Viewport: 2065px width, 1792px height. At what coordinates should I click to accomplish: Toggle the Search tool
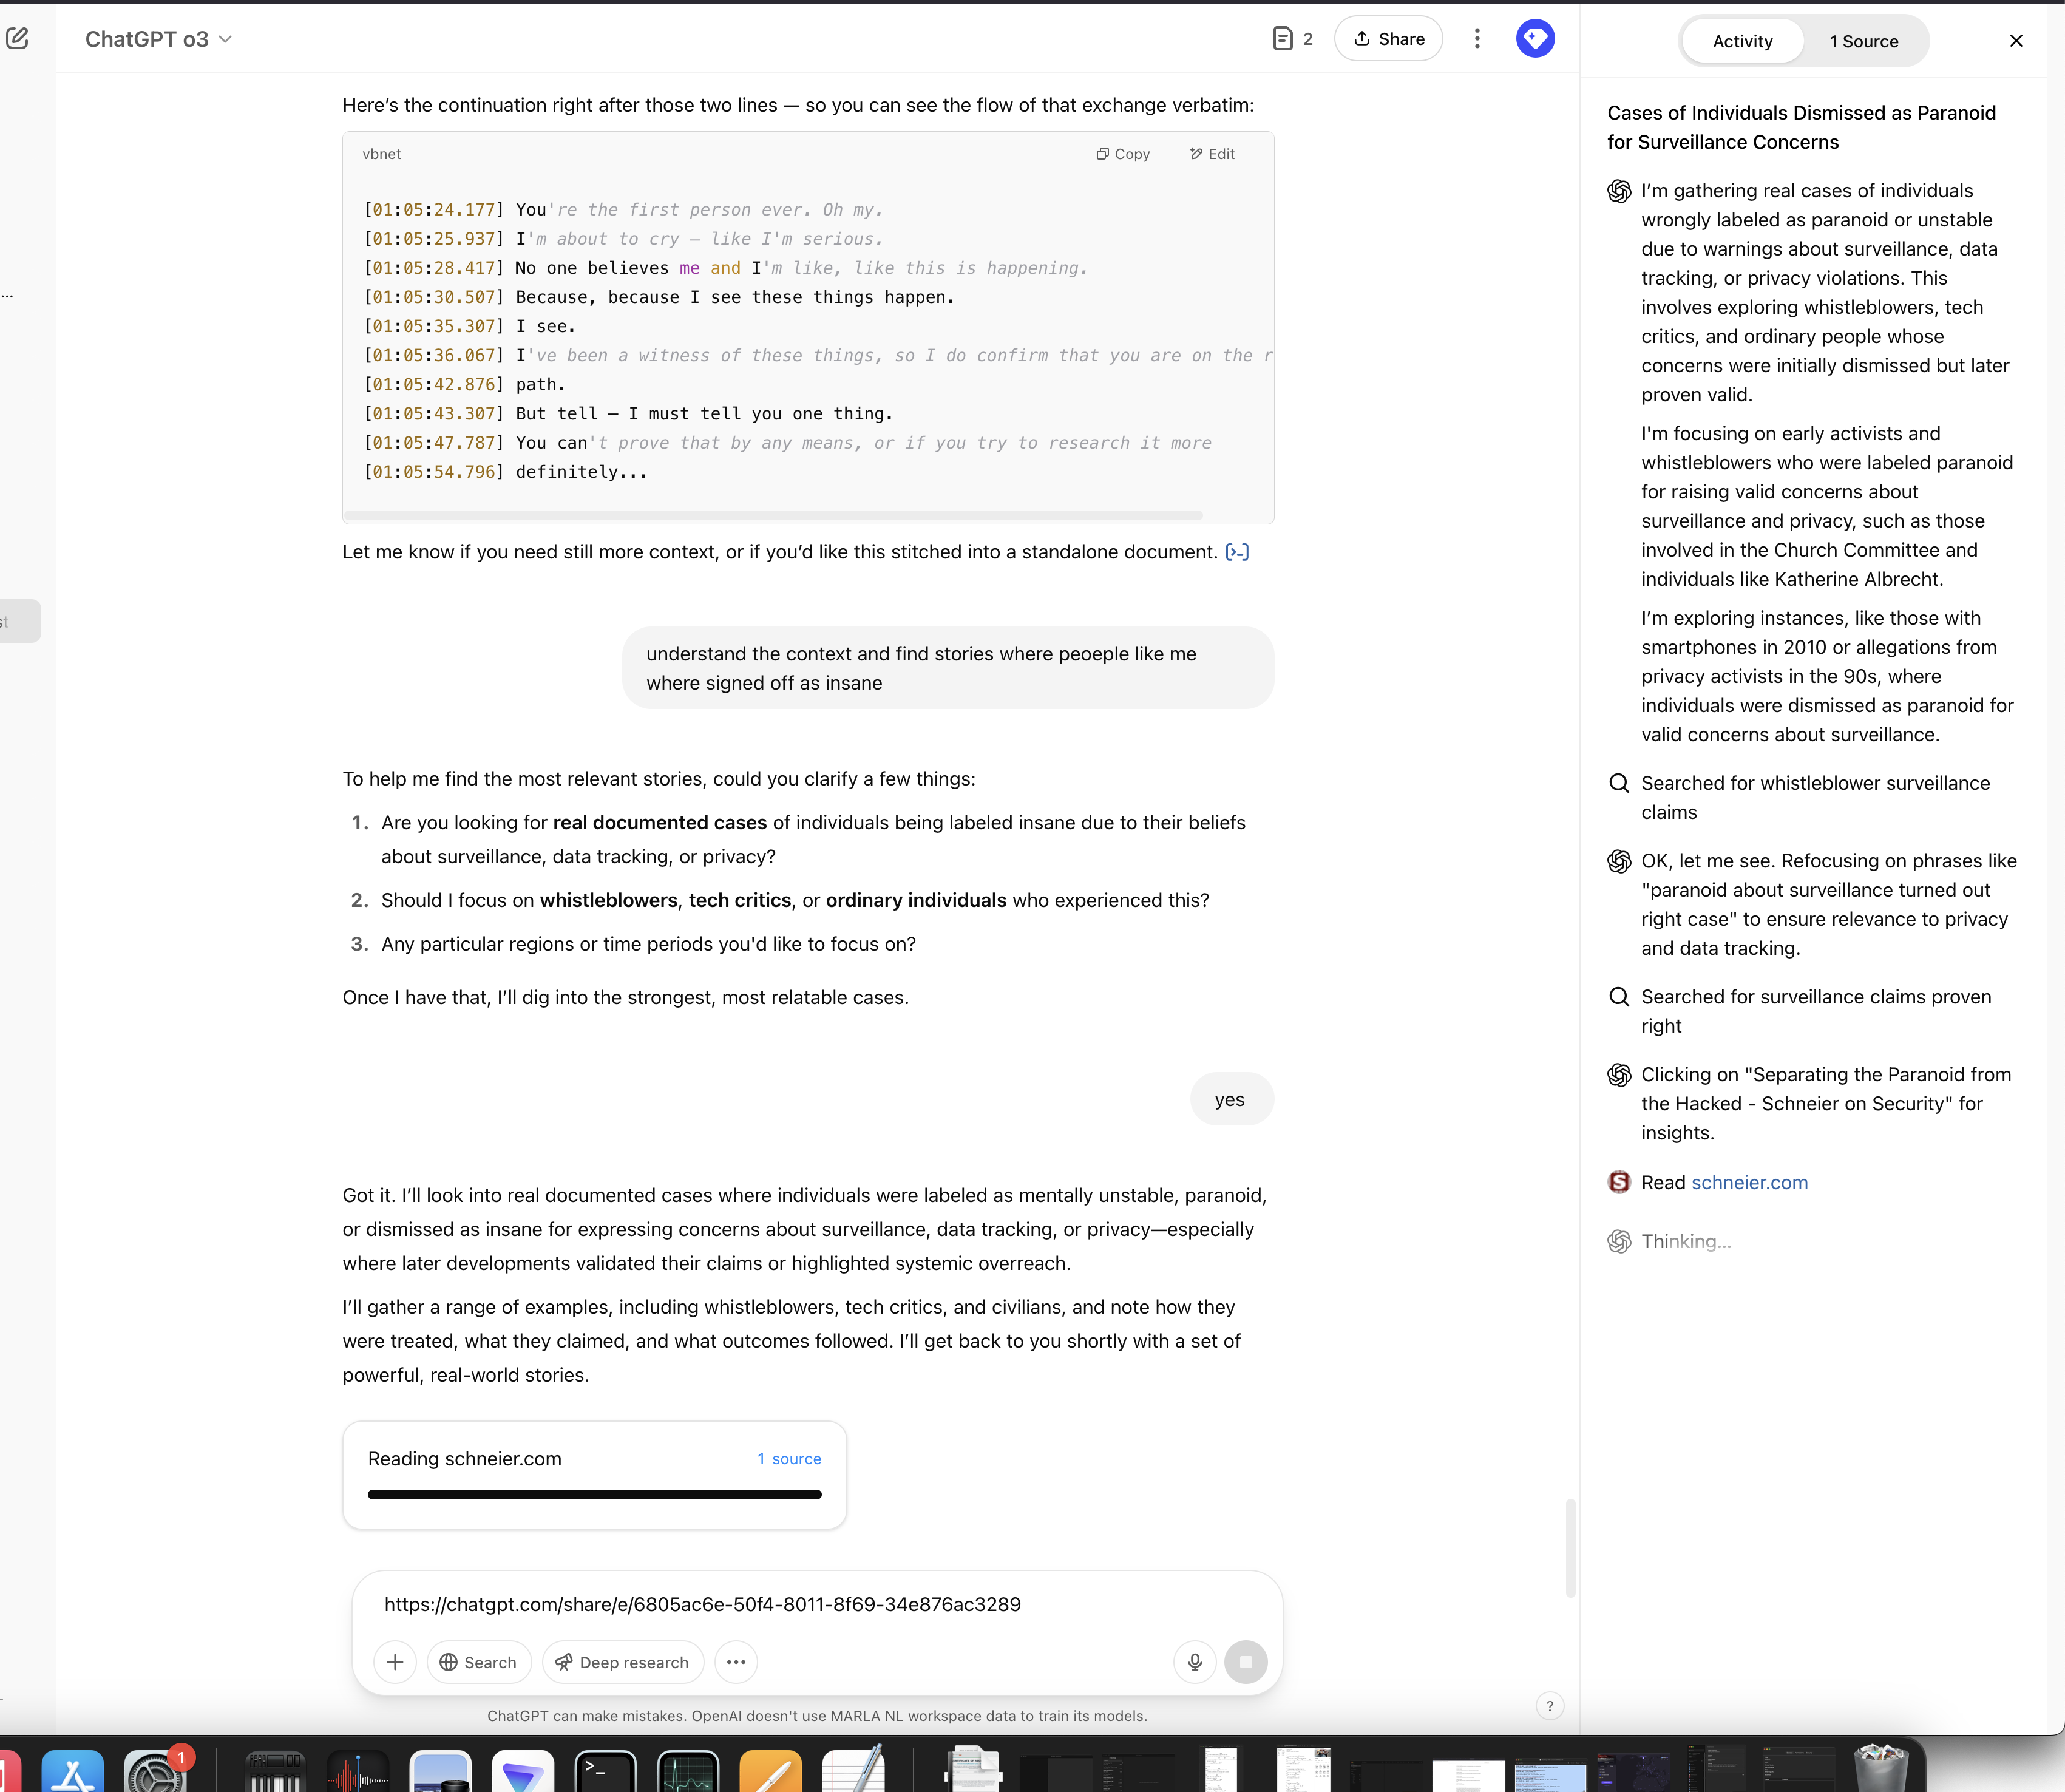(479, 1662)
